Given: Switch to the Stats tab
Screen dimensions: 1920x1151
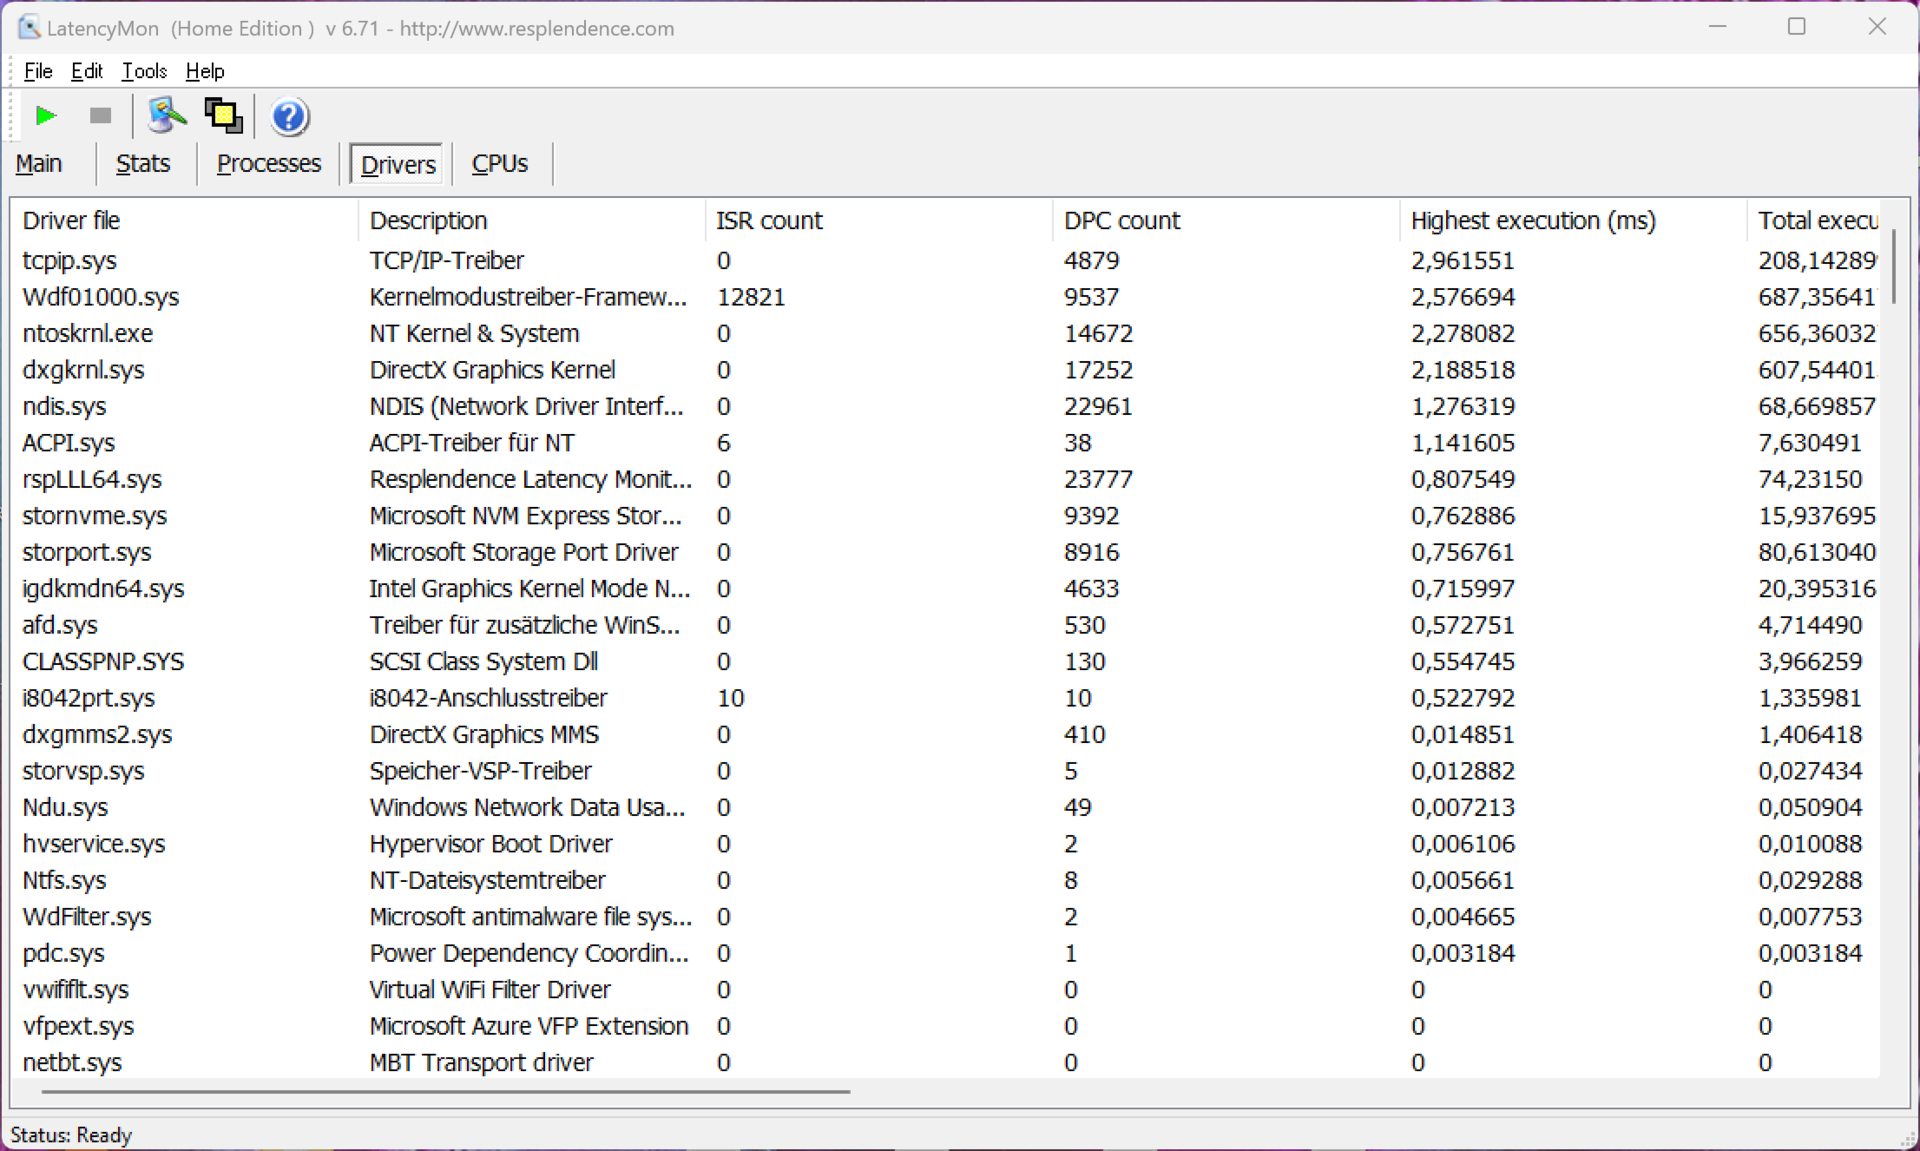Looking at the screenshot, I should click(x=143, y=163).
